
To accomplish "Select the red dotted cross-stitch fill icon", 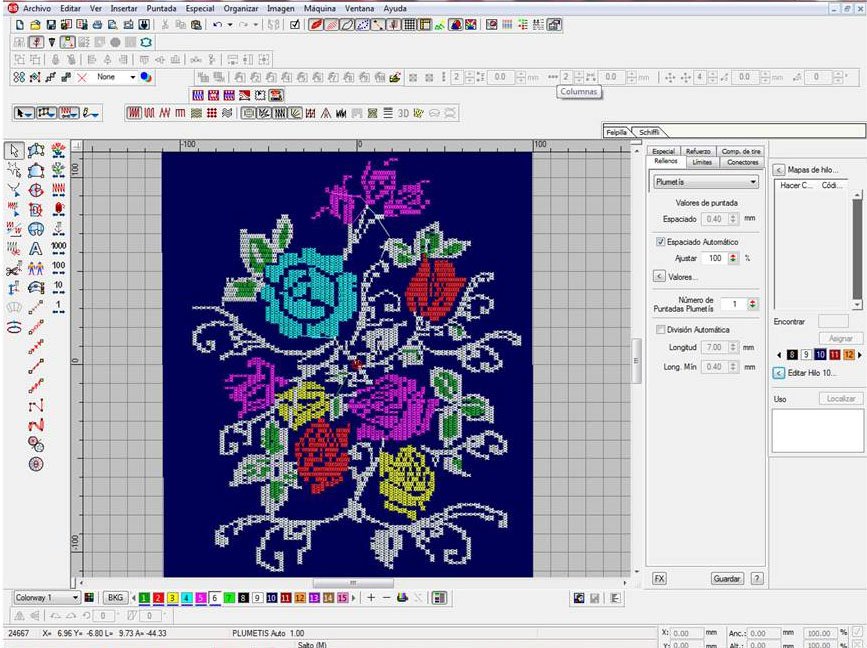I will 212,113.
